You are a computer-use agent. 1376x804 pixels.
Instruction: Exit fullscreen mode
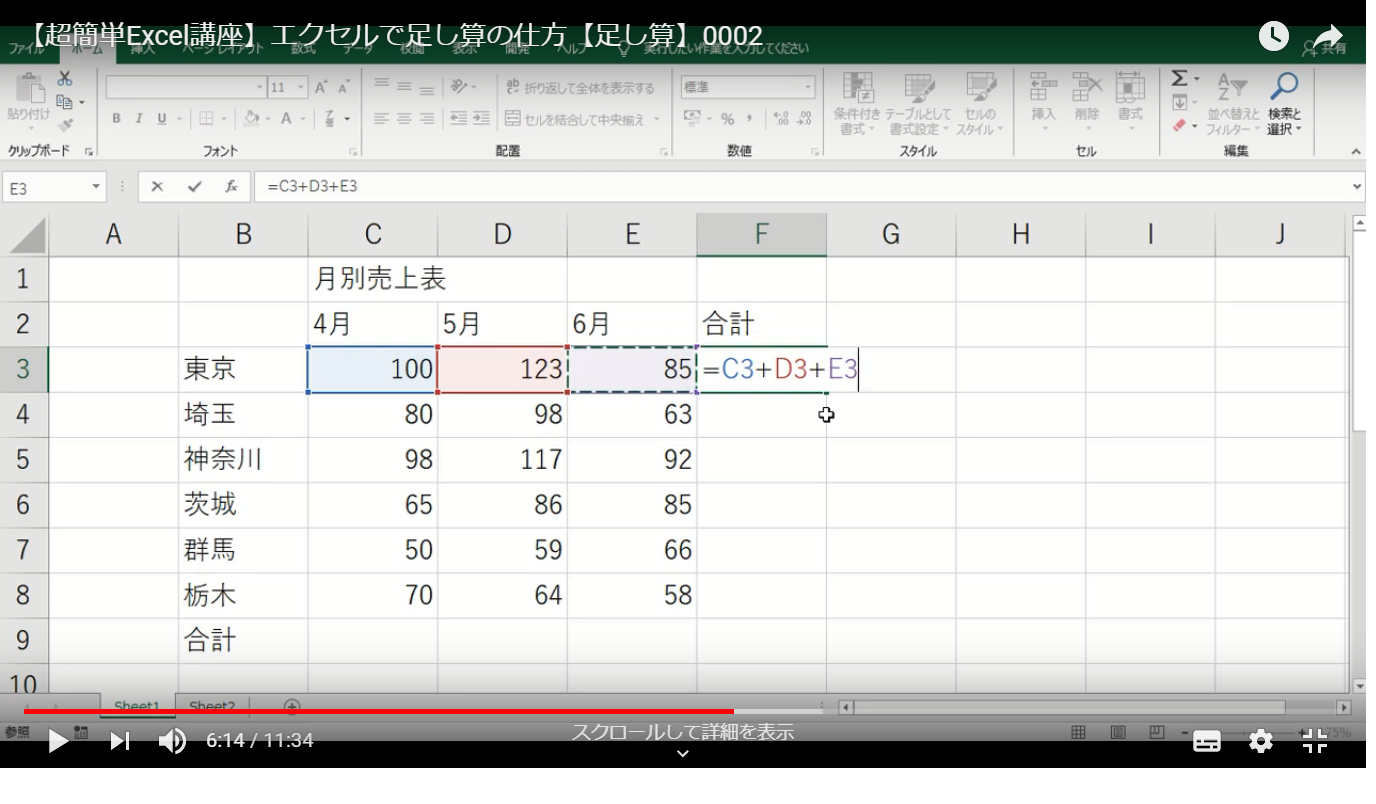(1314, 741)
